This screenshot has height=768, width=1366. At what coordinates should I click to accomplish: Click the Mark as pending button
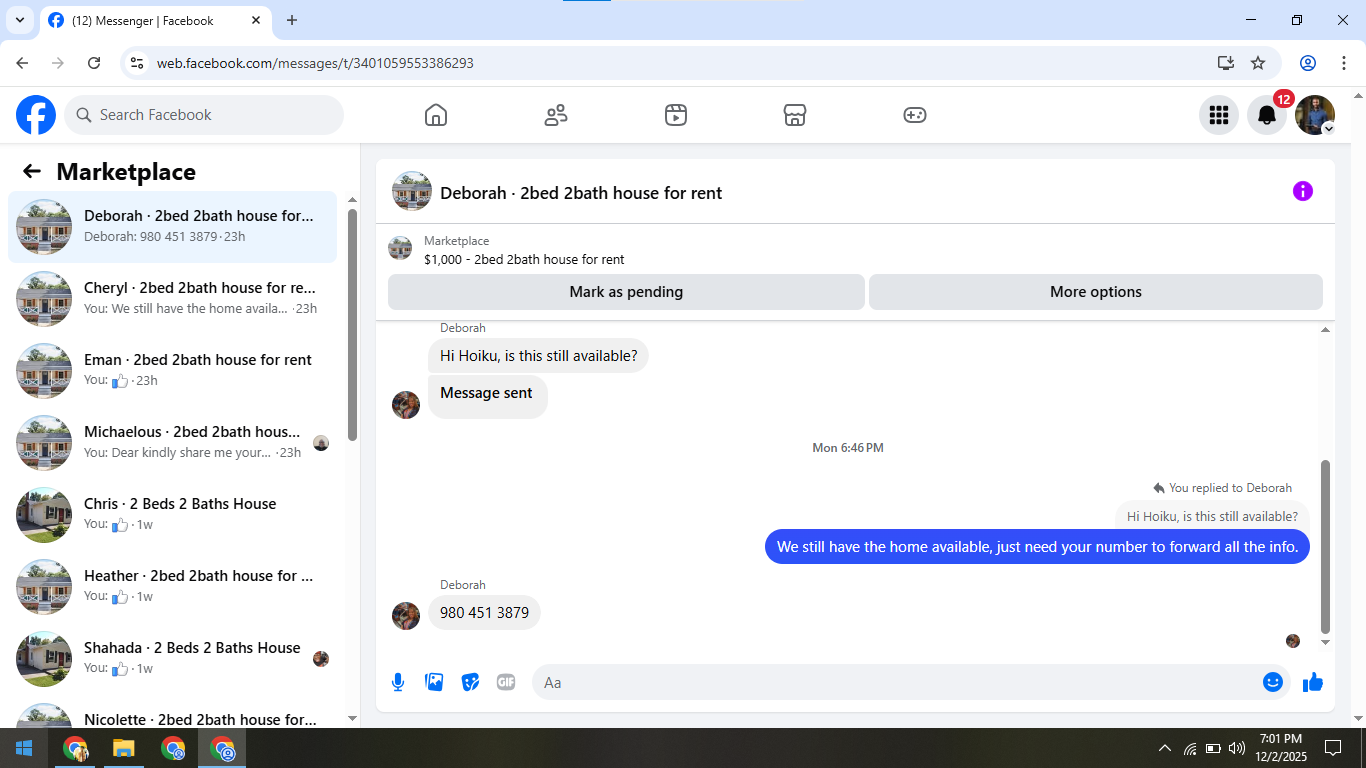click(x=626, y=292)
